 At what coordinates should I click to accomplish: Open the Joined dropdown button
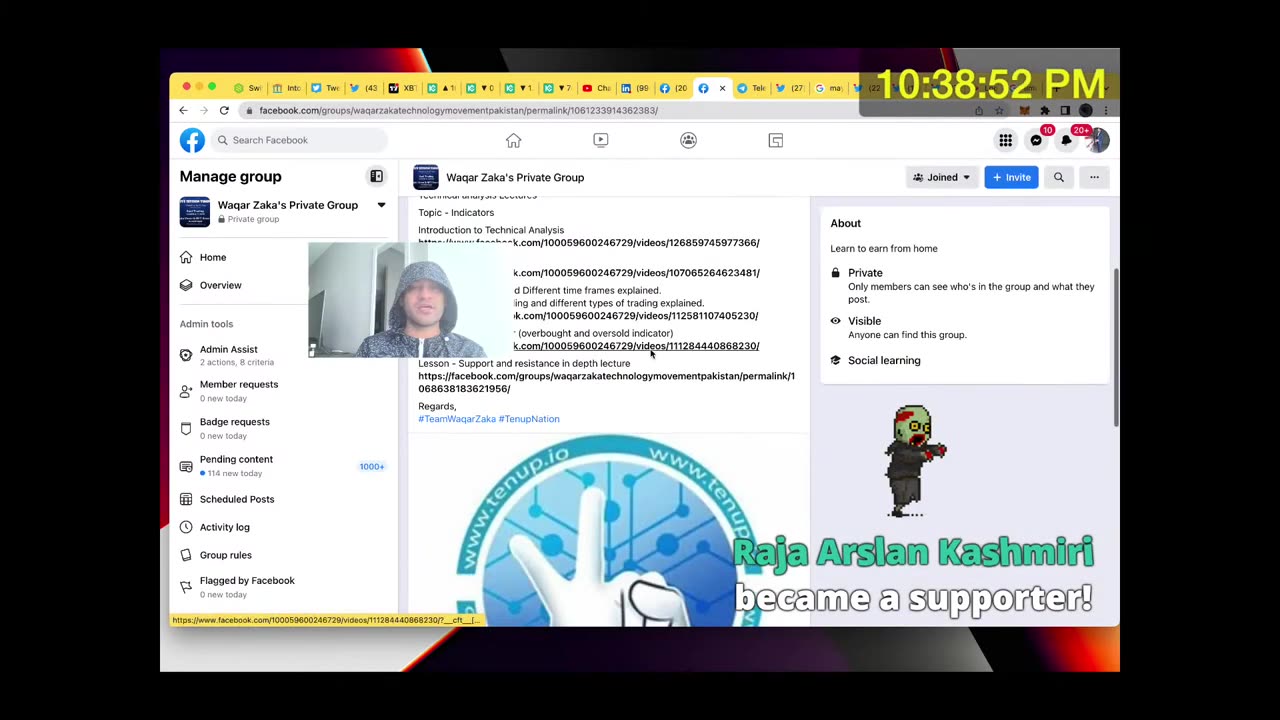click(x=941, y=177)
